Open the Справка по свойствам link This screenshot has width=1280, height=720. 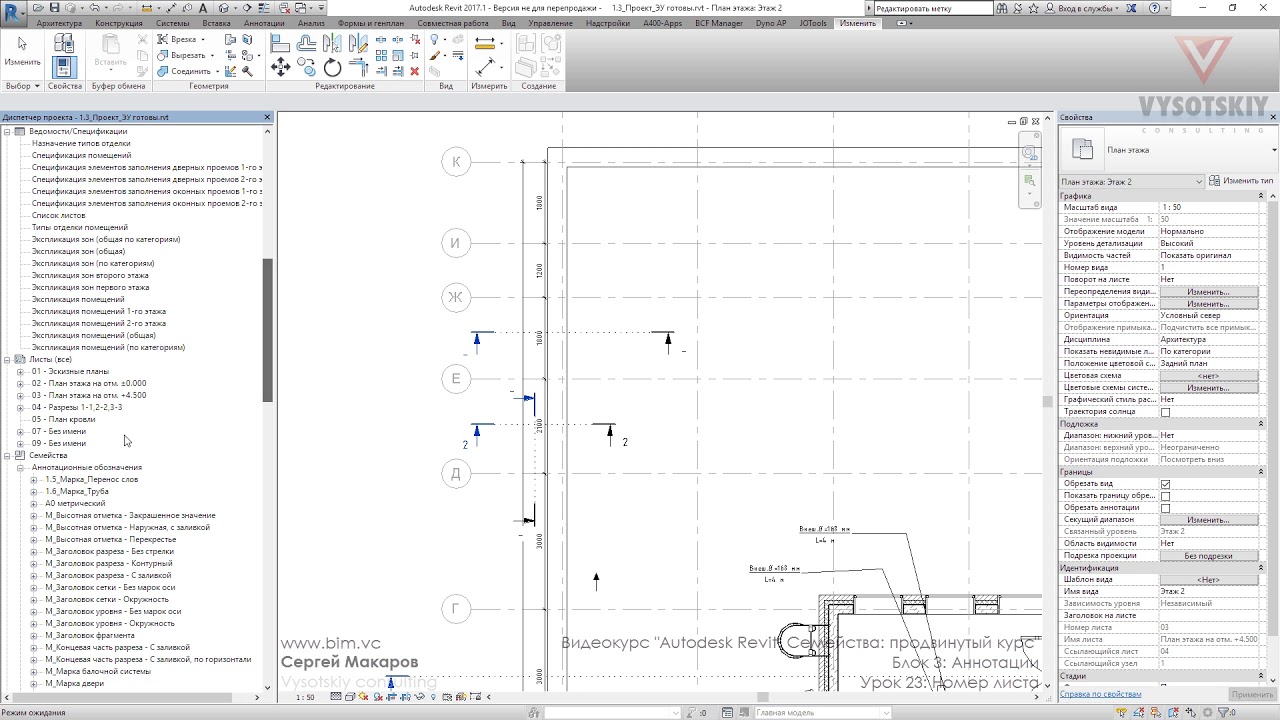click(x=1101, y=694)
